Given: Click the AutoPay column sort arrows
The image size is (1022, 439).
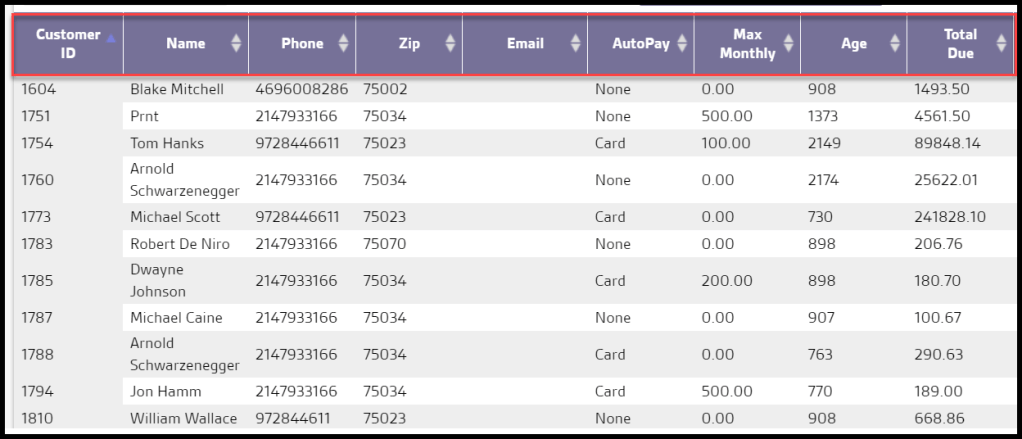Looking at the screenshot, I should pos(682,43).
